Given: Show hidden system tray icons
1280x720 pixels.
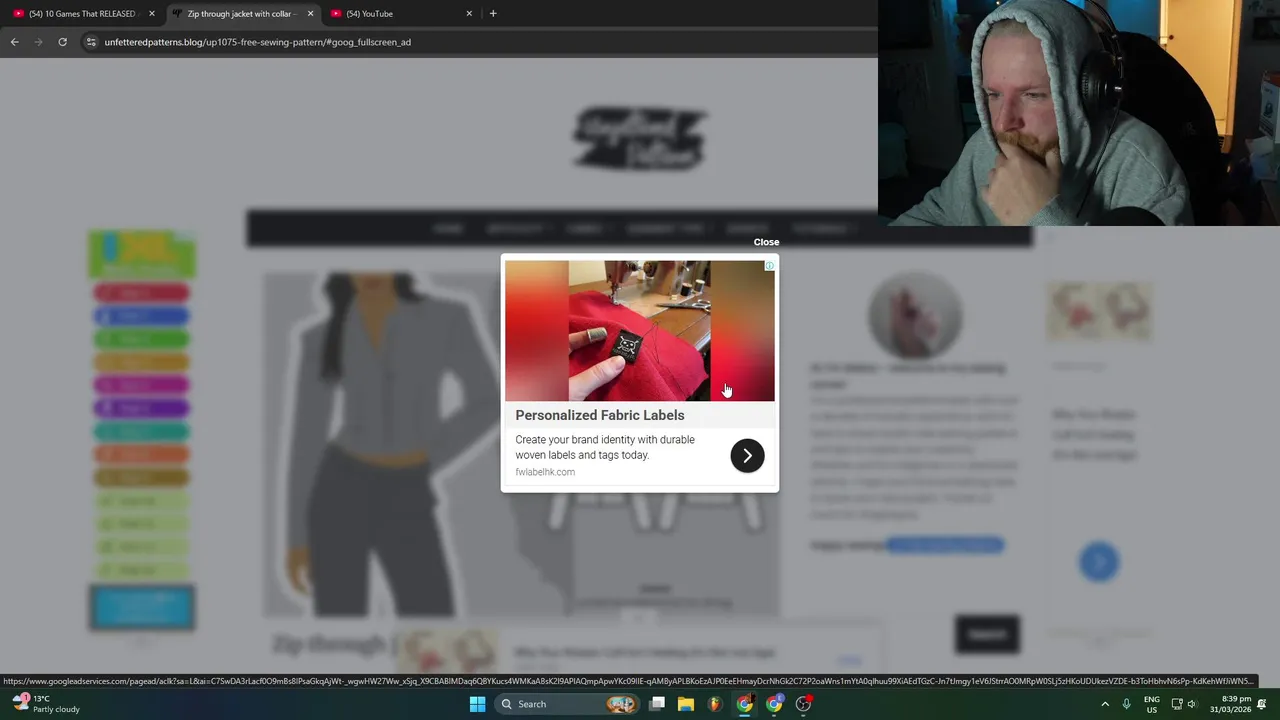Looking at the screenshot, I should coord(1105,704).
